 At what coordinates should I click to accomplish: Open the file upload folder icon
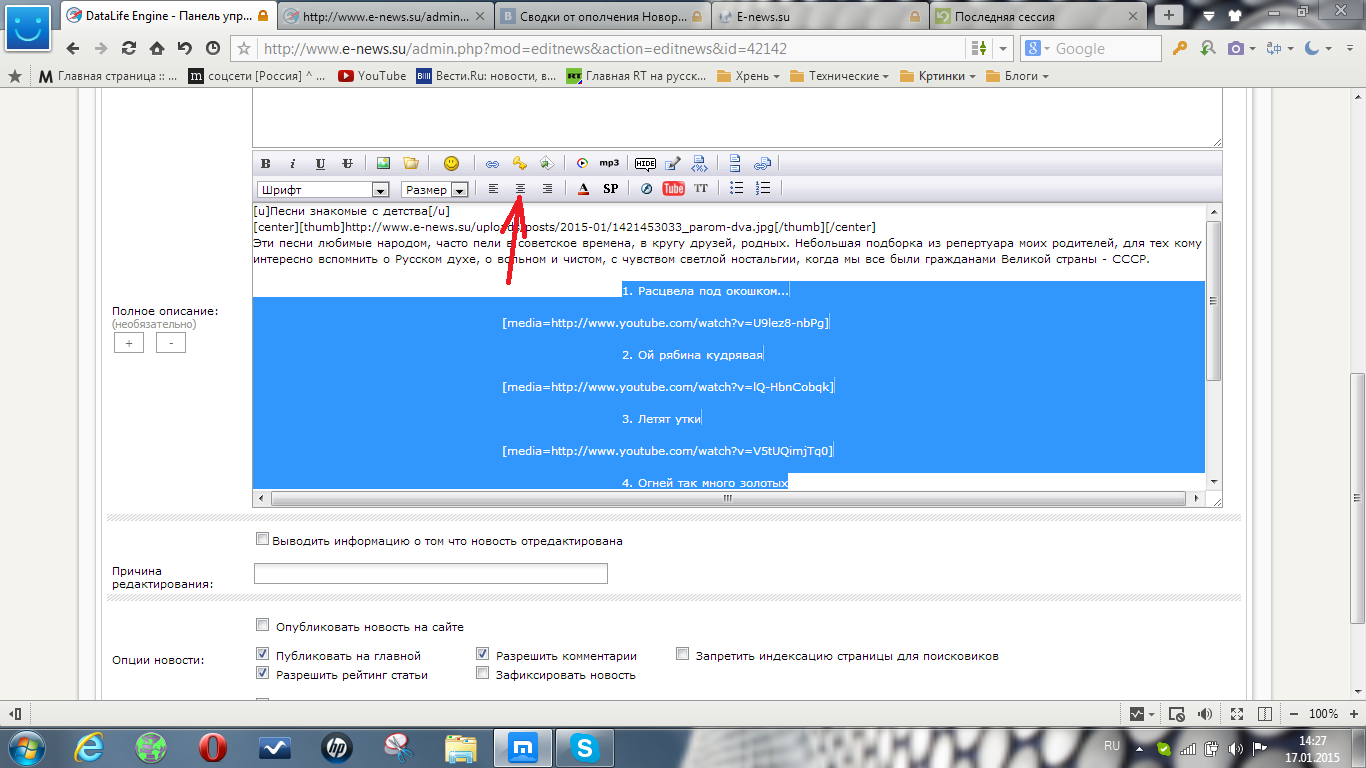click(410, 163)
